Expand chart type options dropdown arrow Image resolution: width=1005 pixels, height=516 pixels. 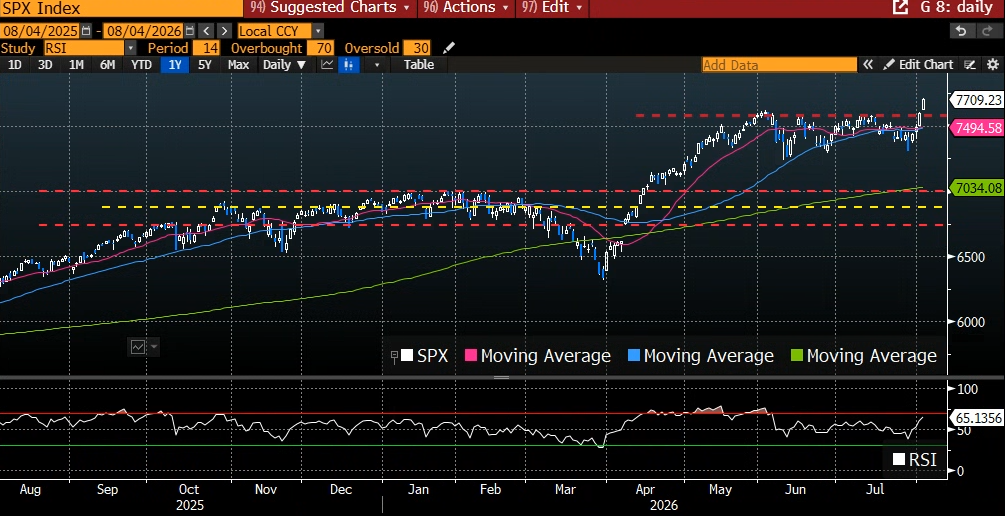tap(377, 65)
